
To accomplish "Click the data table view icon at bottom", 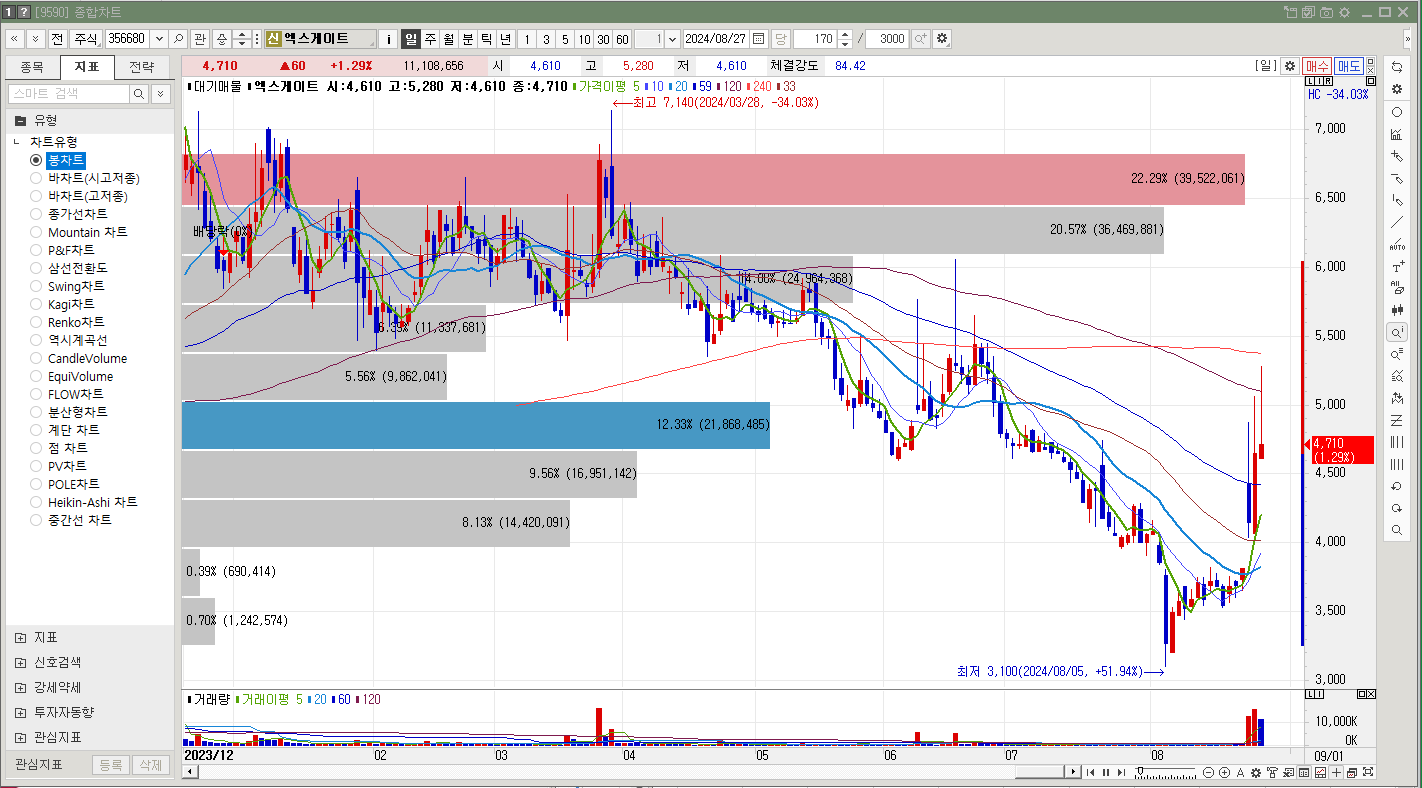I will [x=1304, y=772].
